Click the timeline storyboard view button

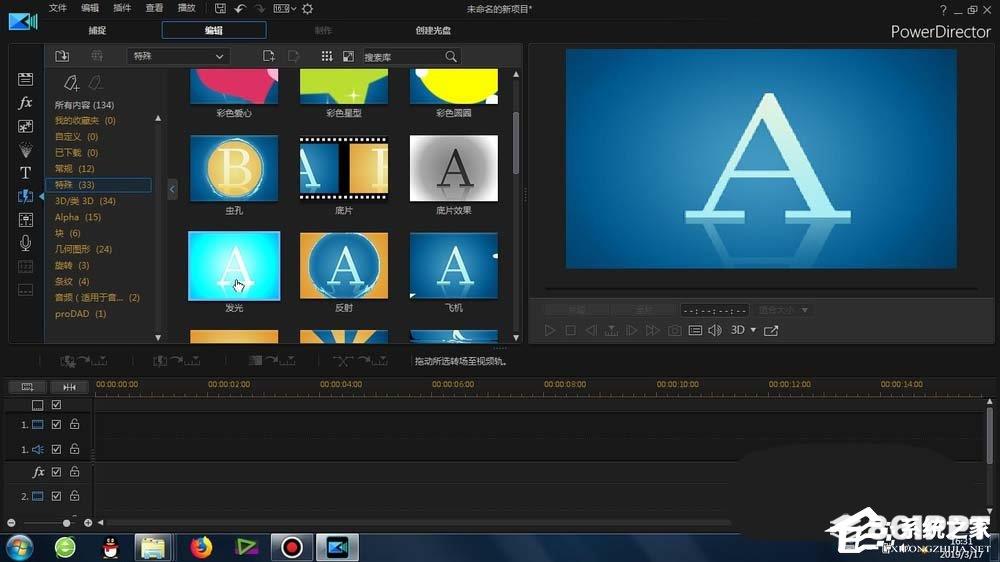[x=27, y=387]
